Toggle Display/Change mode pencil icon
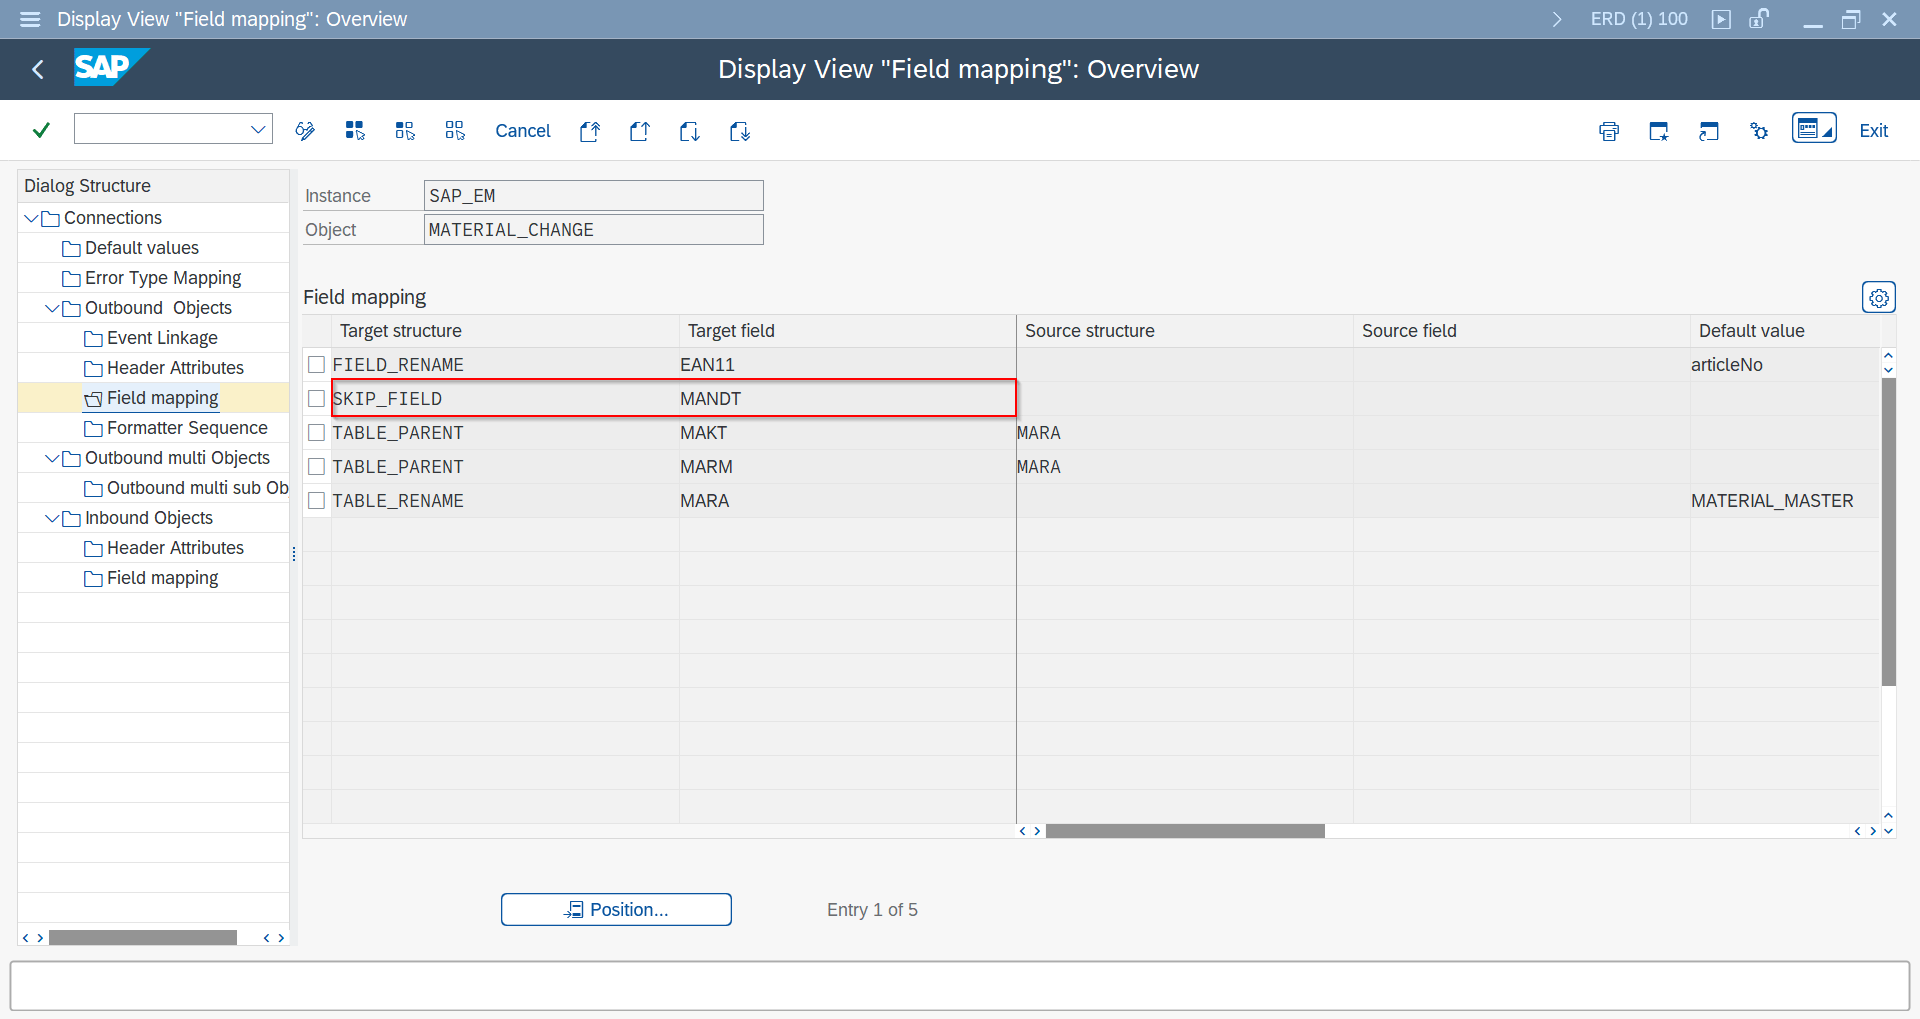 tap(305, 131)
